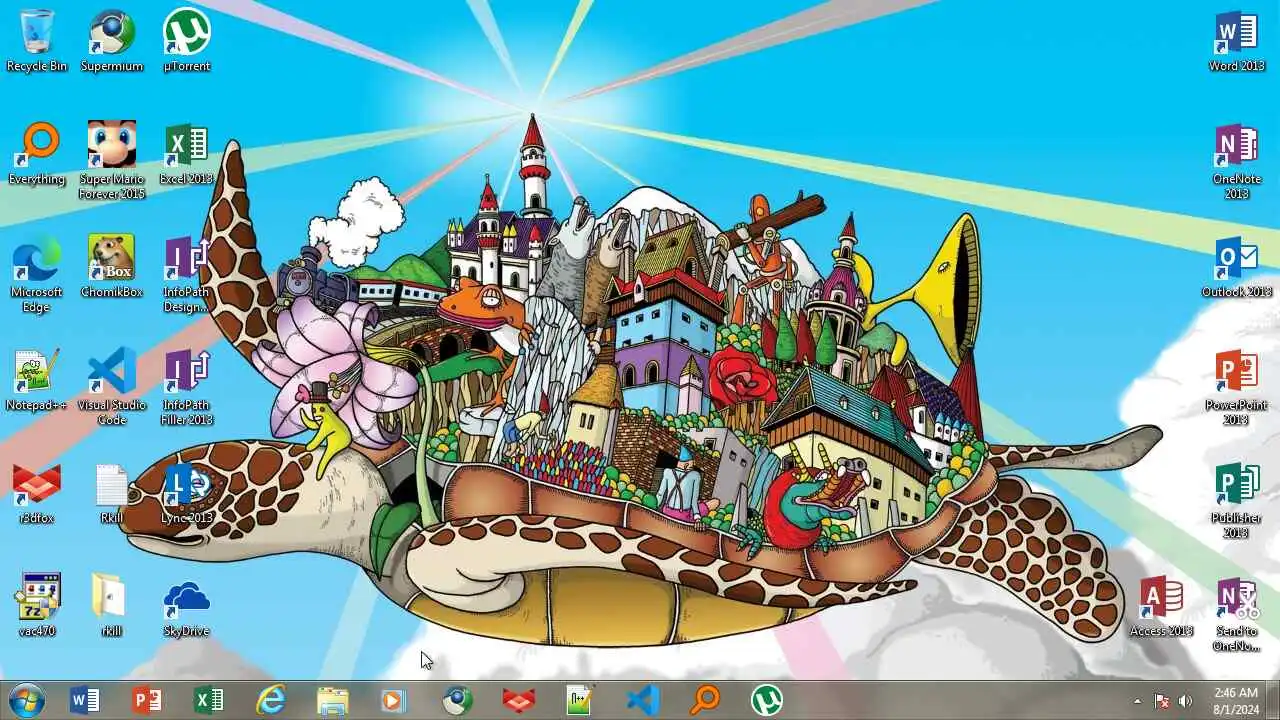Viewport: 1280px width, 720px height.
Task: Select the Word 2013 desktop shortcut
Action: tap(1237, 40)
